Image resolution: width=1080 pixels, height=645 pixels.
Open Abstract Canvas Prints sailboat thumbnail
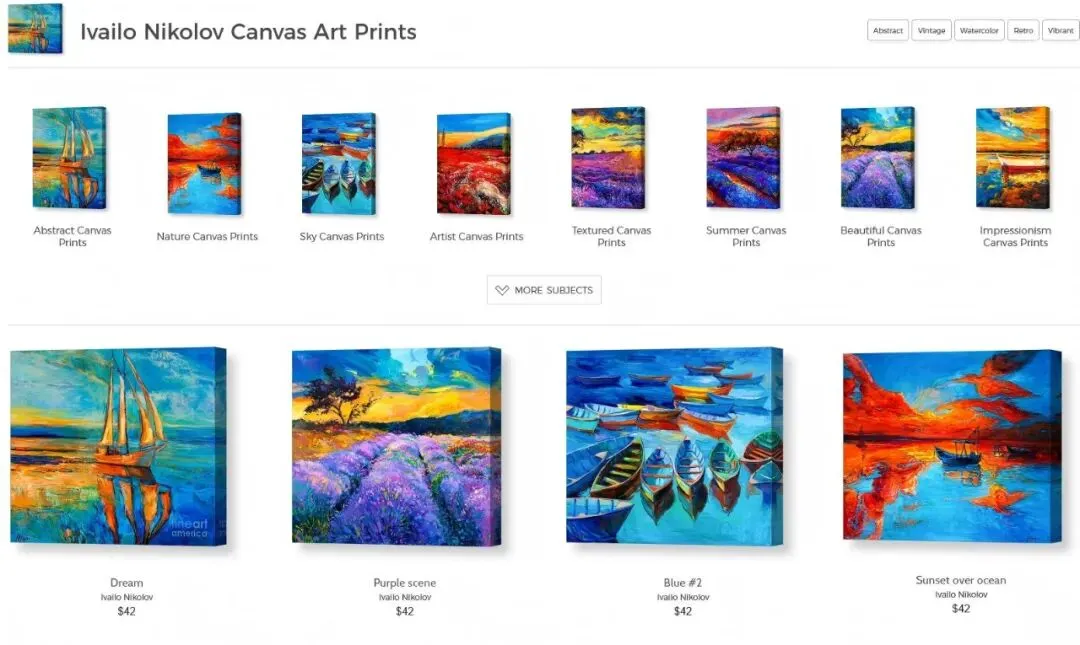click(x=70, y=158)
